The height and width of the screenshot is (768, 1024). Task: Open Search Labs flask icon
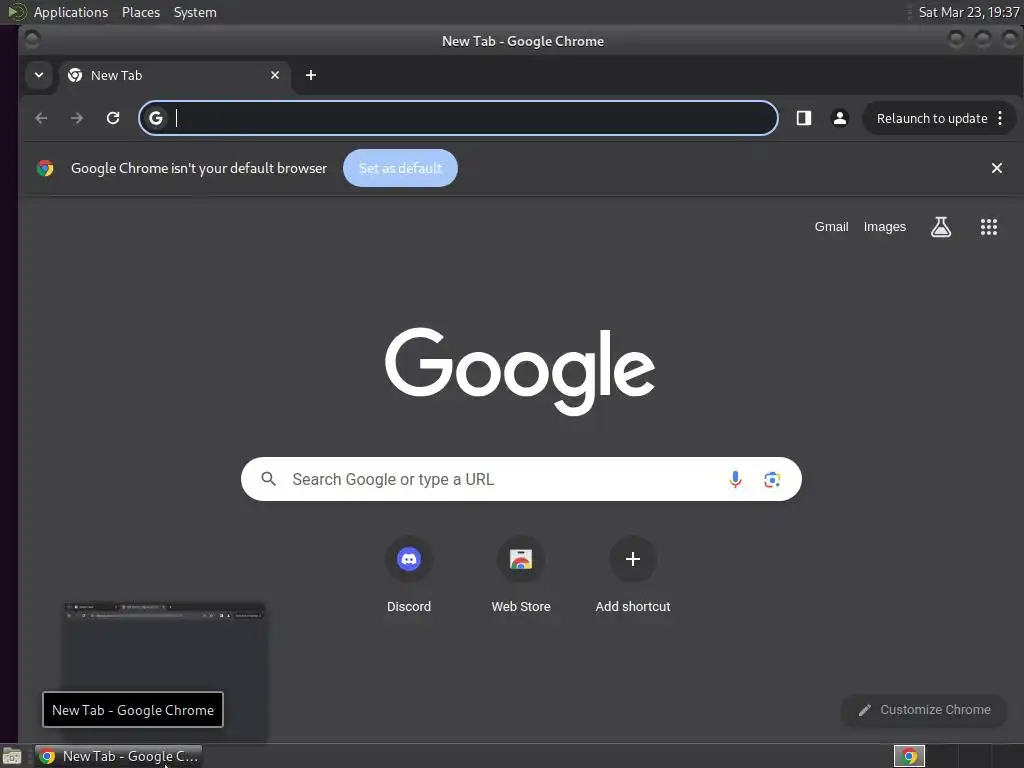(940, 227)
